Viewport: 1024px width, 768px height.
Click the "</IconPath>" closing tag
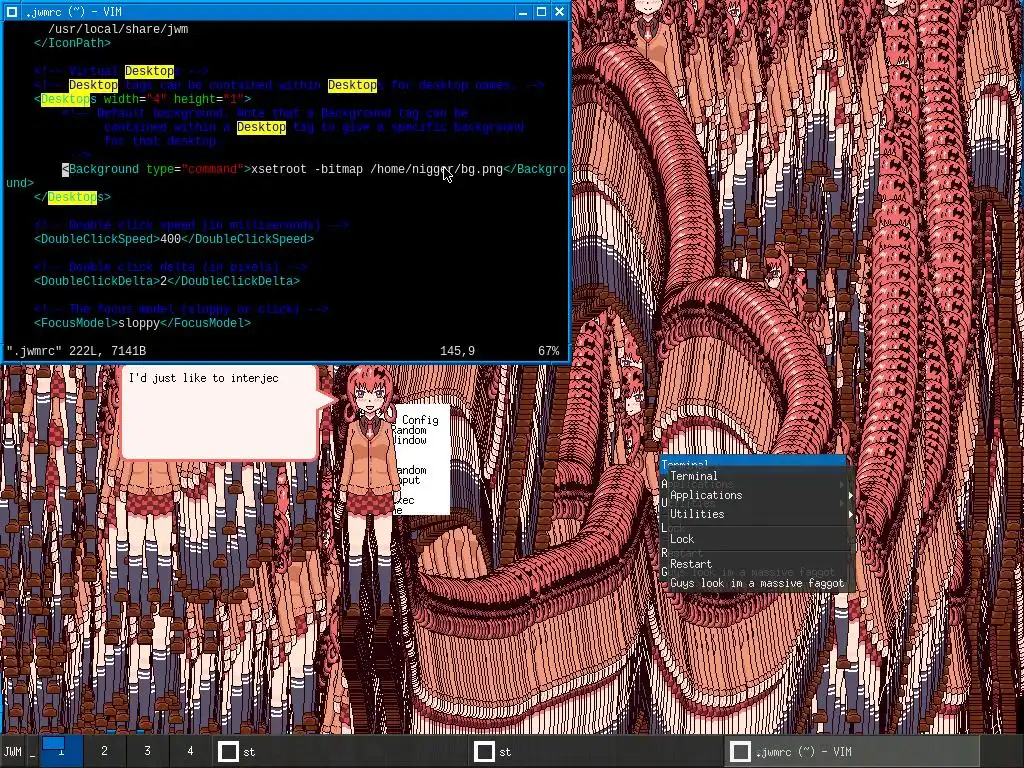point(72,43)
